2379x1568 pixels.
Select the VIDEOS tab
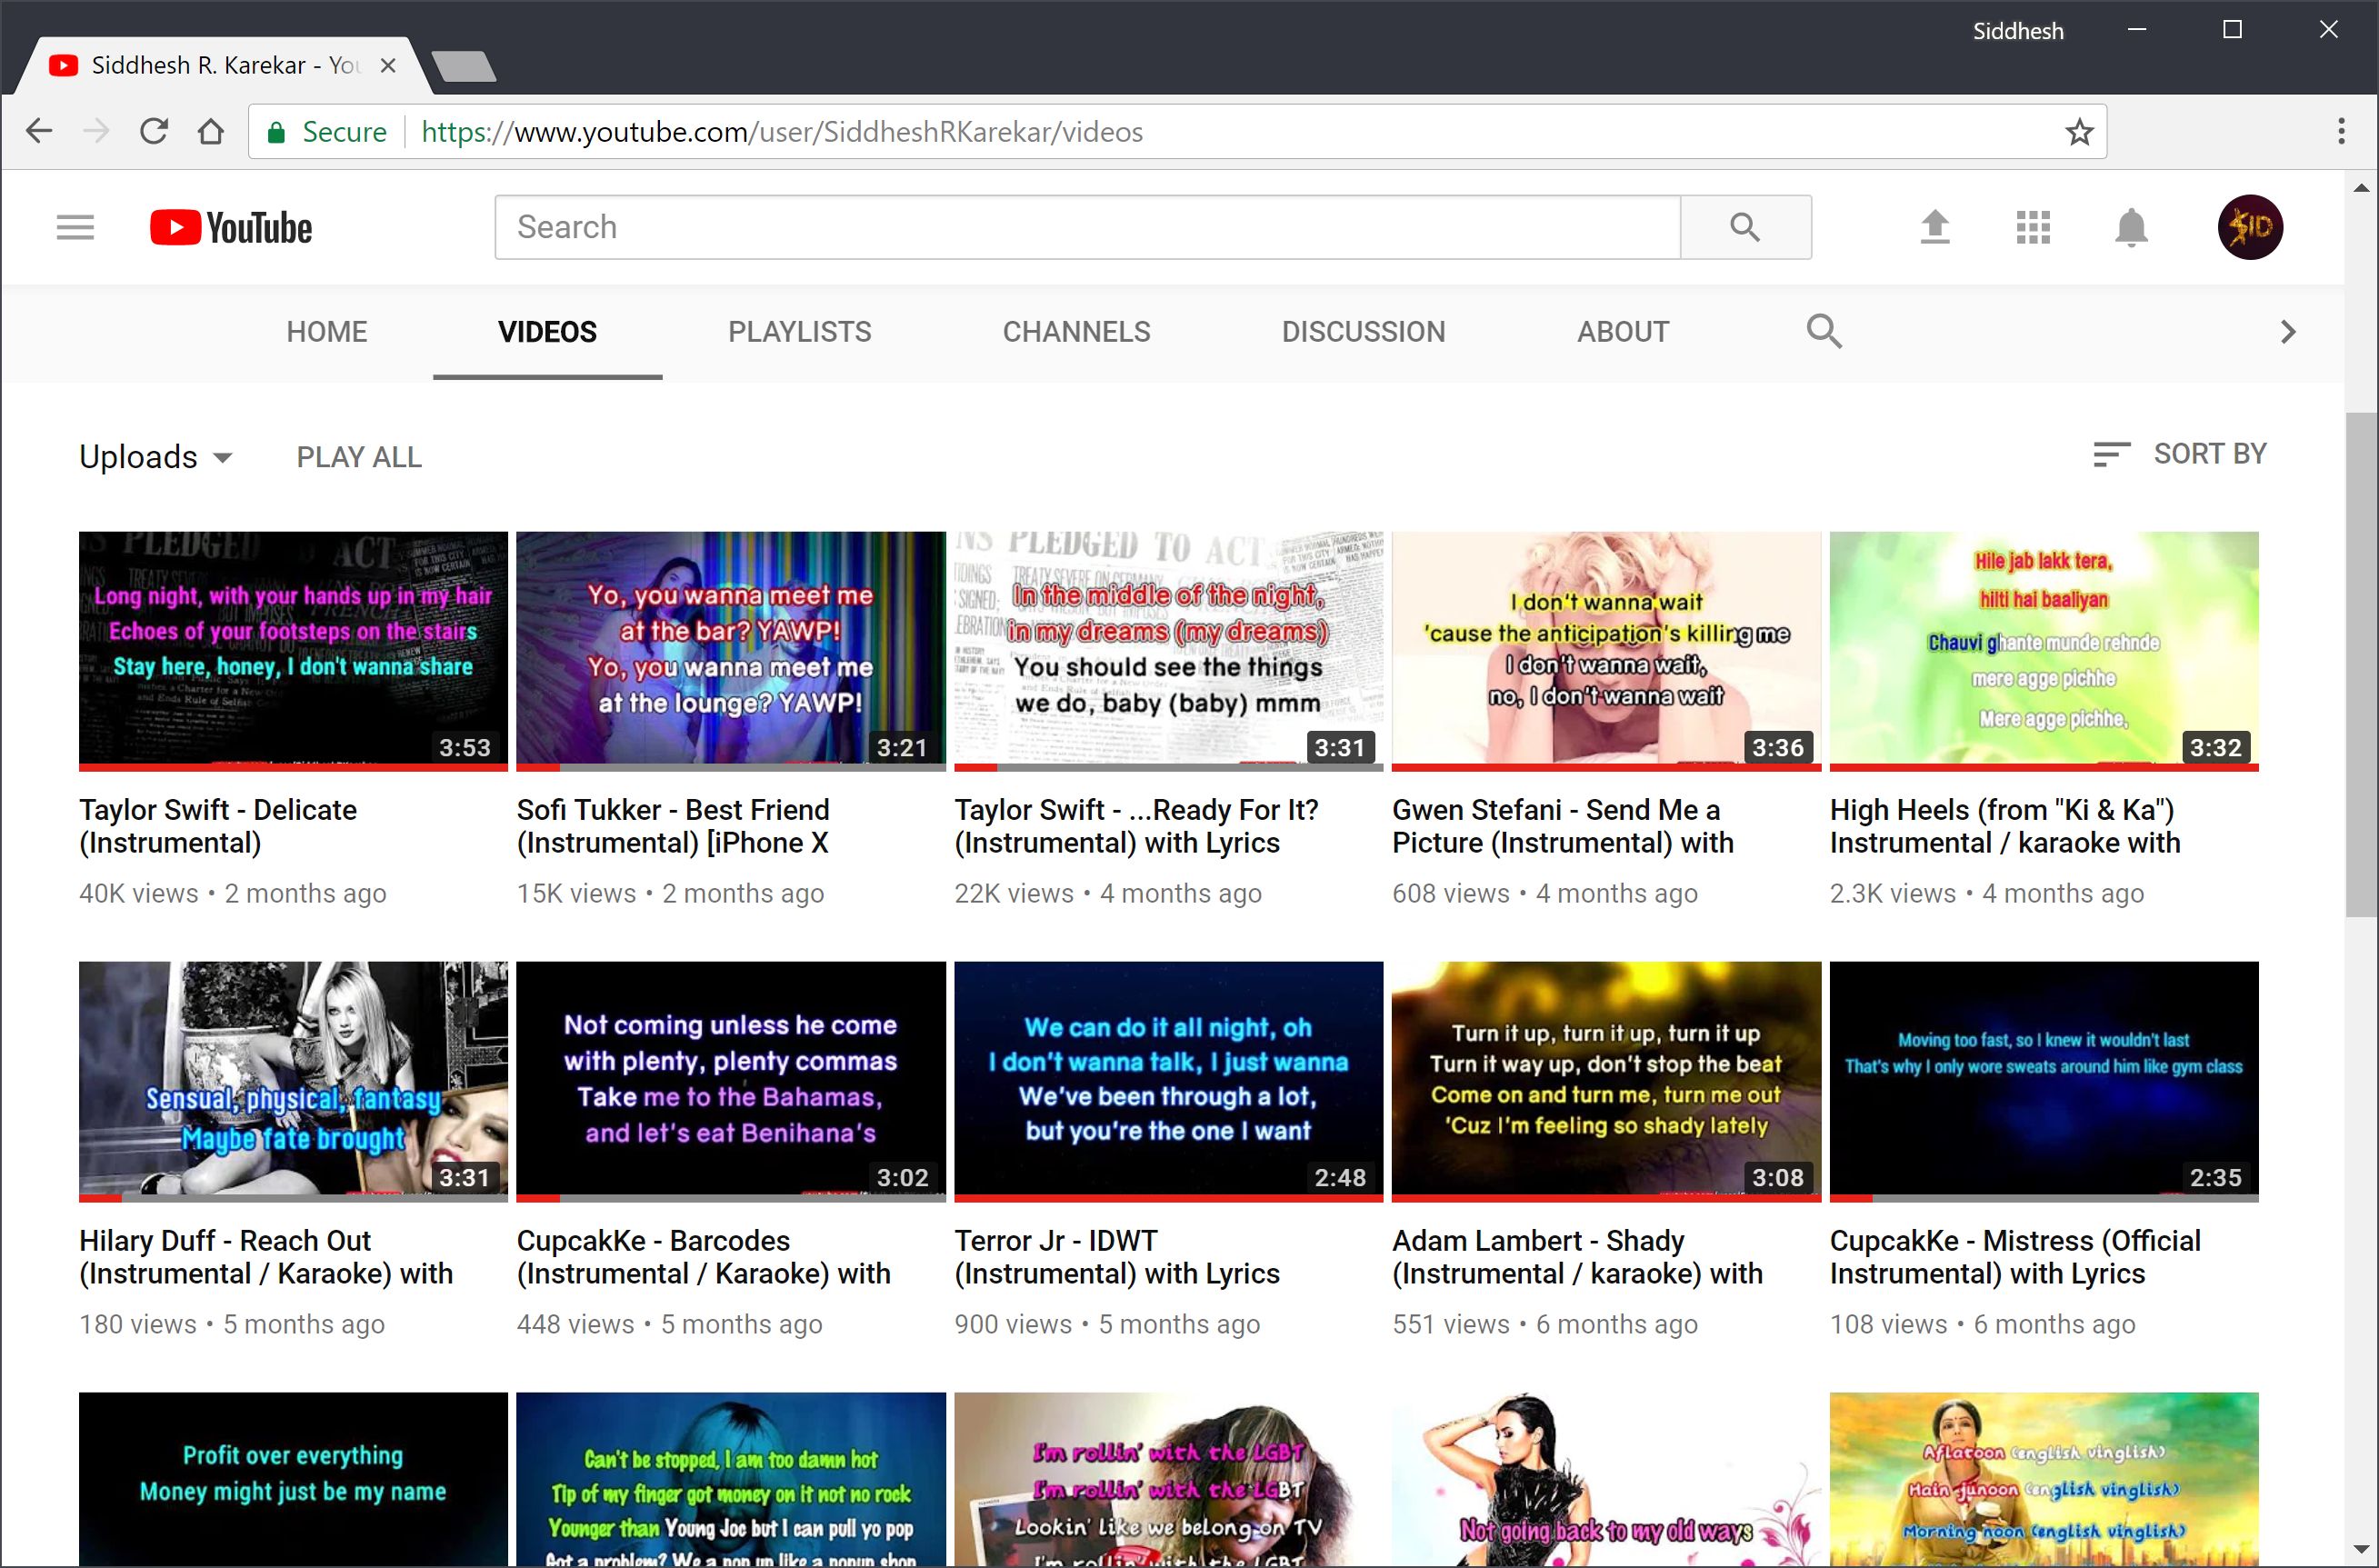tap(547, 332)
